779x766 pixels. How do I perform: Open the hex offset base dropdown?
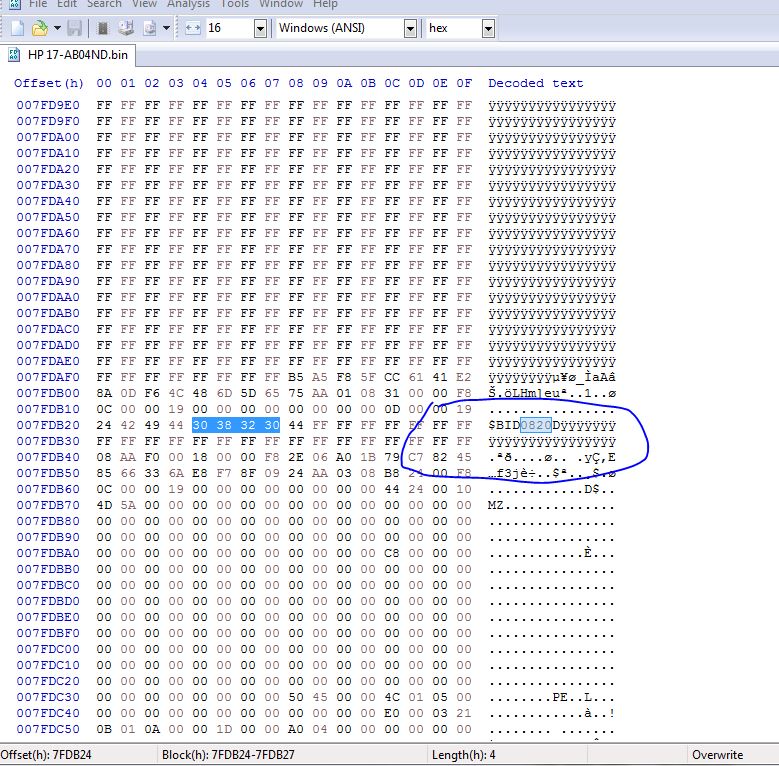488,28
